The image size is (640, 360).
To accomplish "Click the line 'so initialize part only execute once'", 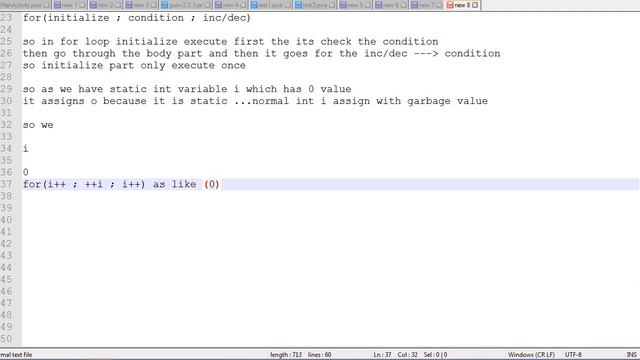I will pos(134,65).
